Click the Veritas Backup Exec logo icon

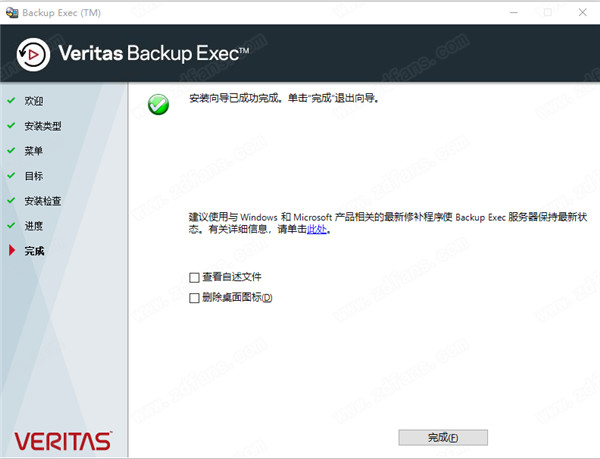coord(33,54)
